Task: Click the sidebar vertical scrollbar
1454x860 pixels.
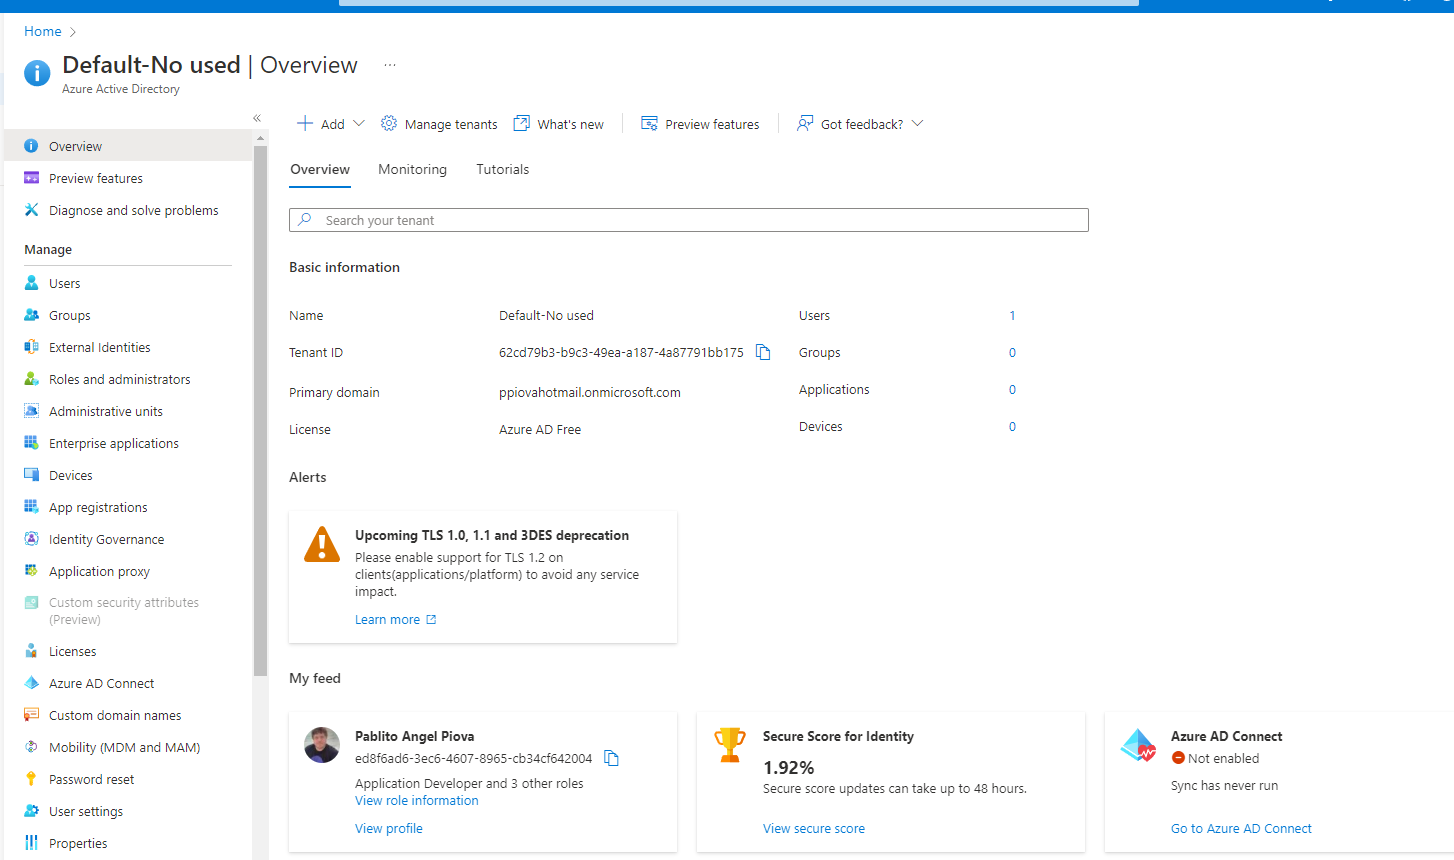Action: point(260,410)
